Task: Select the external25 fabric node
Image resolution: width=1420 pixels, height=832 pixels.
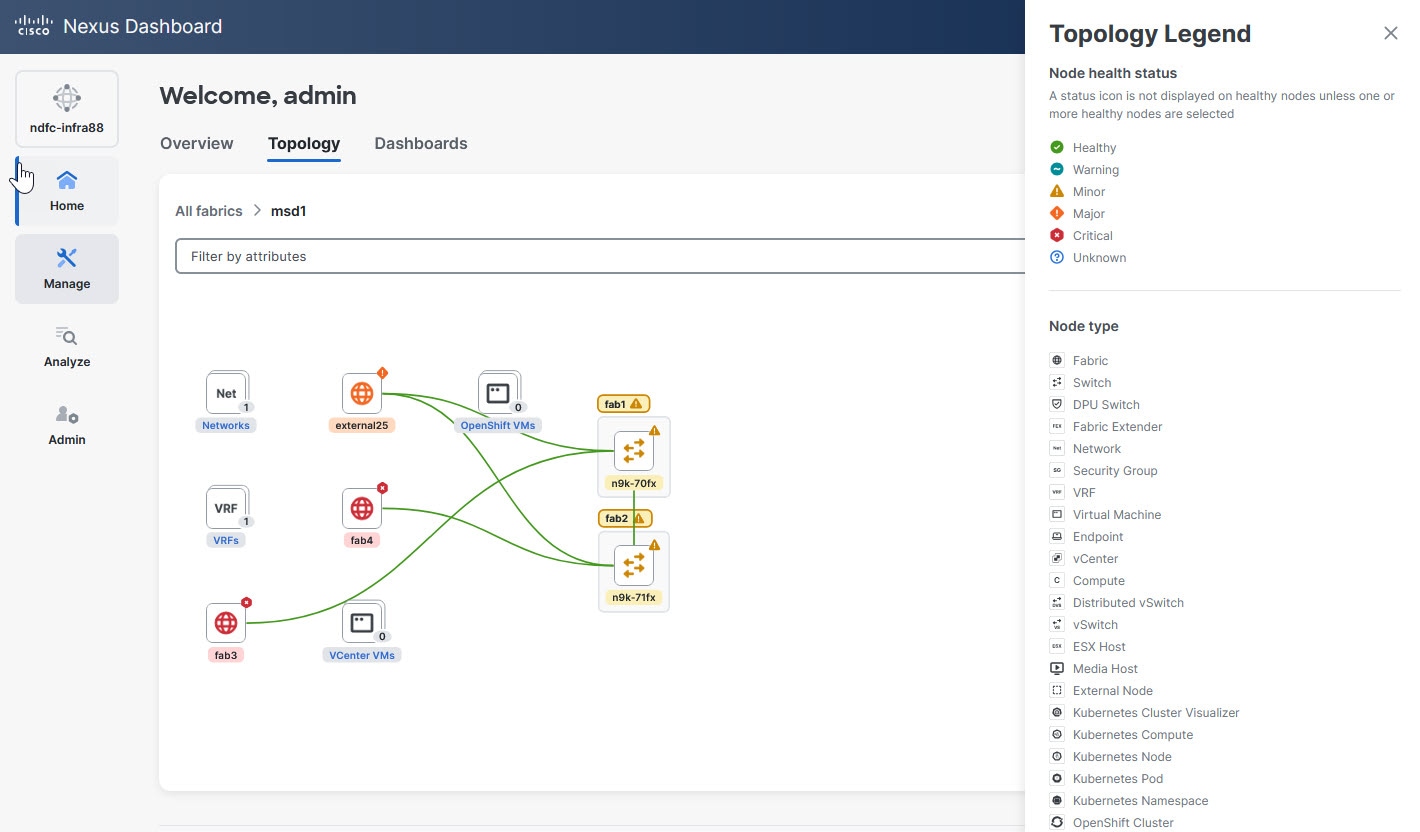Action: tap(362, 394)
